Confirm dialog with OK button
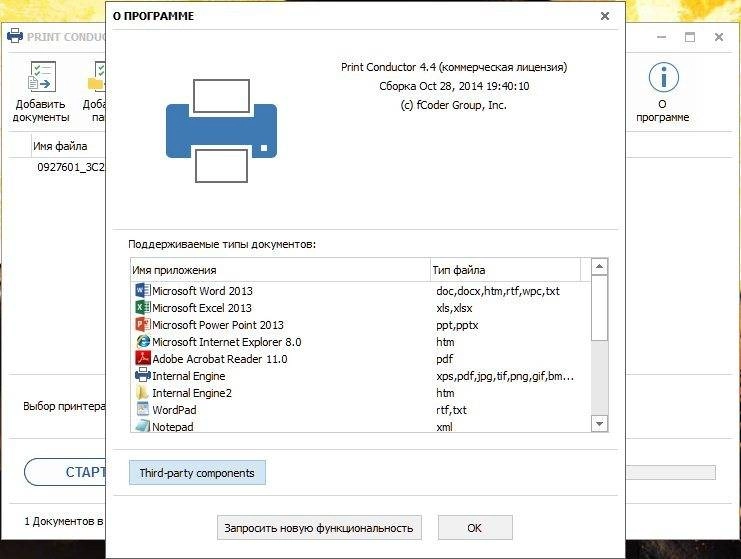Viewport: 741px width, 559px height. point(474,528)
